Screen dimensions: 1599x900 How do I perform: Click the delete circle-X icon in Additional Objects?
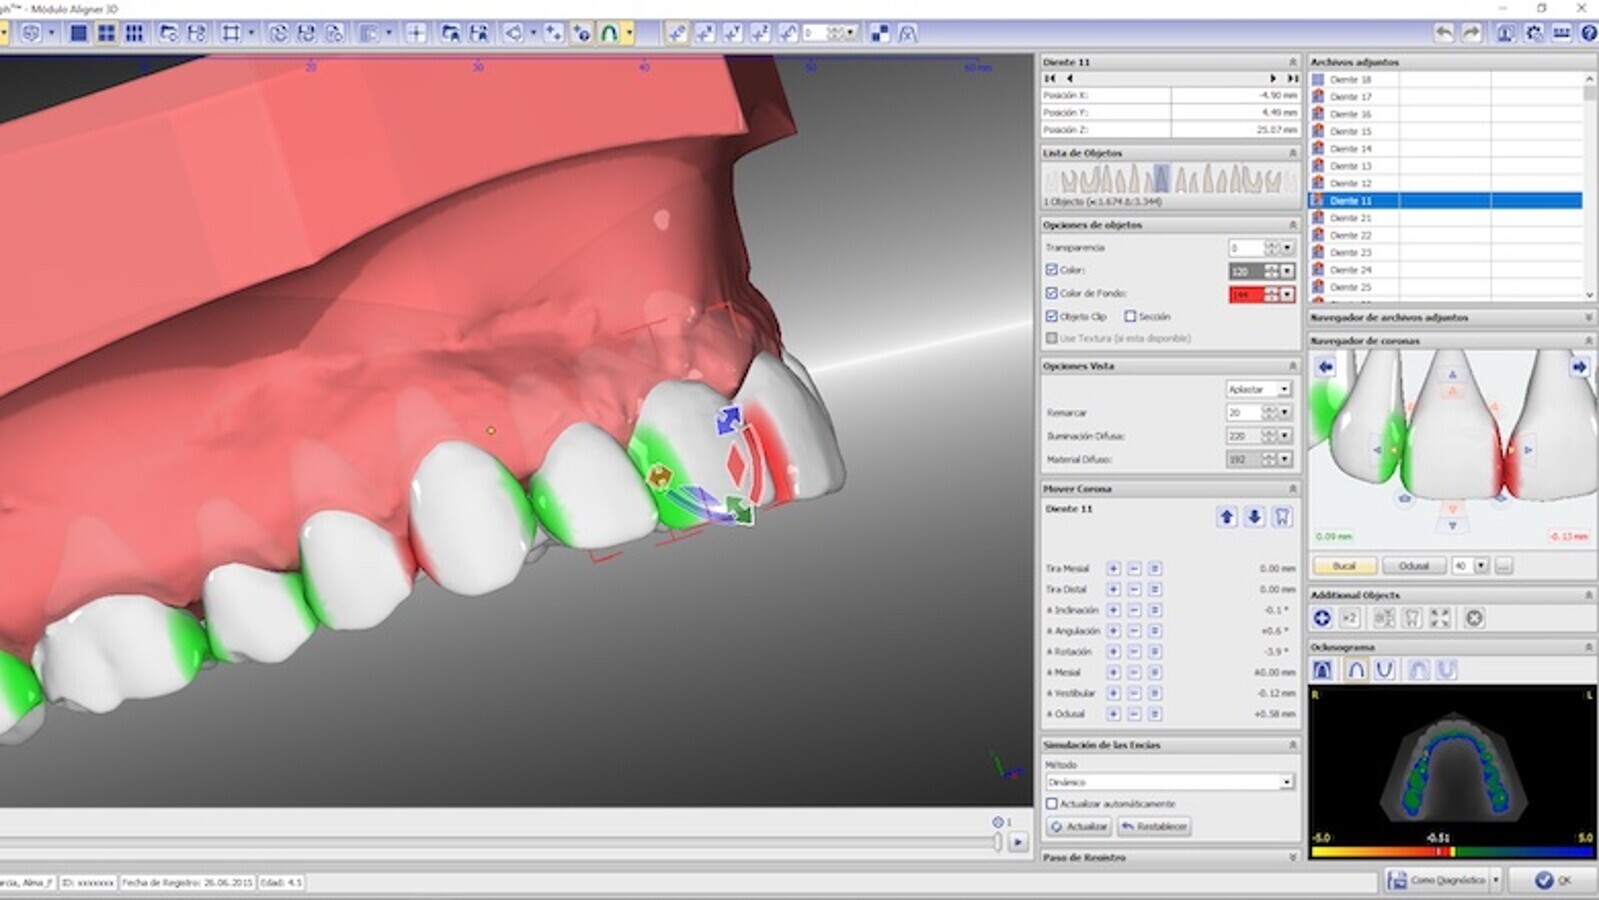[1474, 619]
